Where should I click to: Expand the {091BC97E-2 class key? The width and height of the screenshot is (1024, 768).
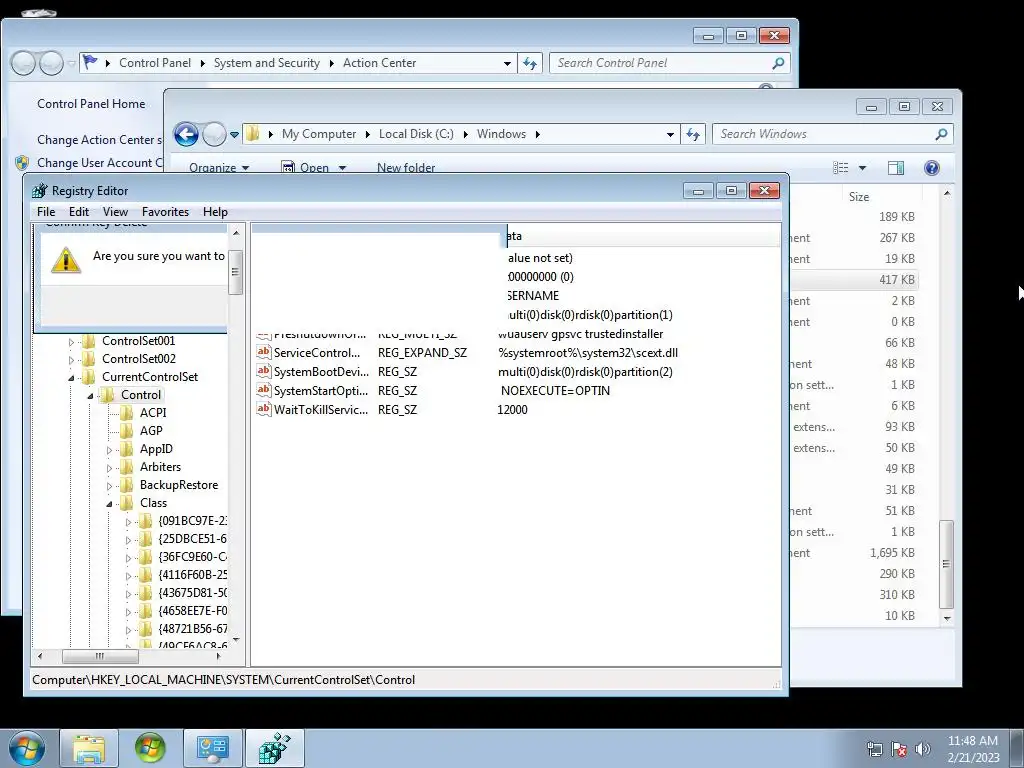(128, 522)
